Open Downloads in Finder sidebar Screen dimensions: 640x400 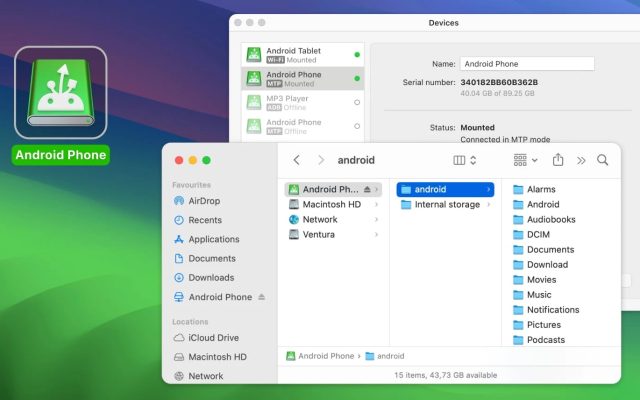(x=204, y=278)
